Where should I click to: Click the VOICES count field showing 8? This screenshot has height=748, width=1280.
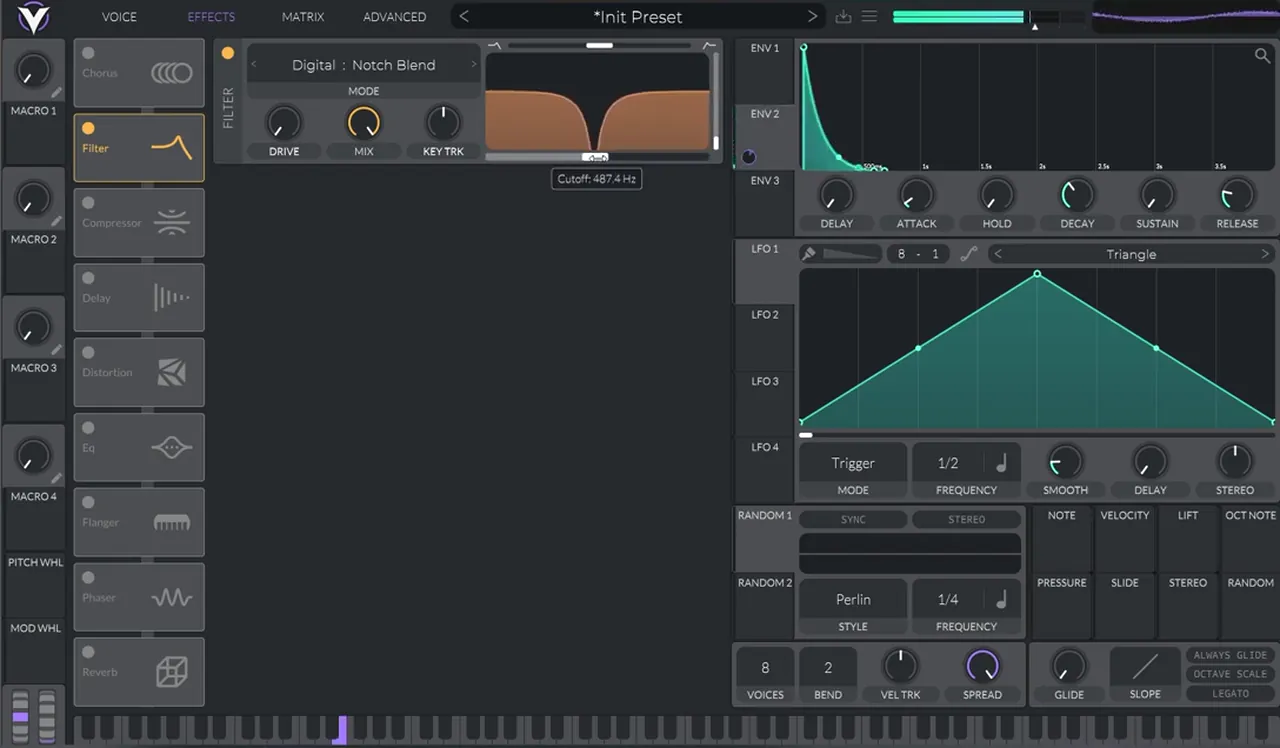point(765,668)
